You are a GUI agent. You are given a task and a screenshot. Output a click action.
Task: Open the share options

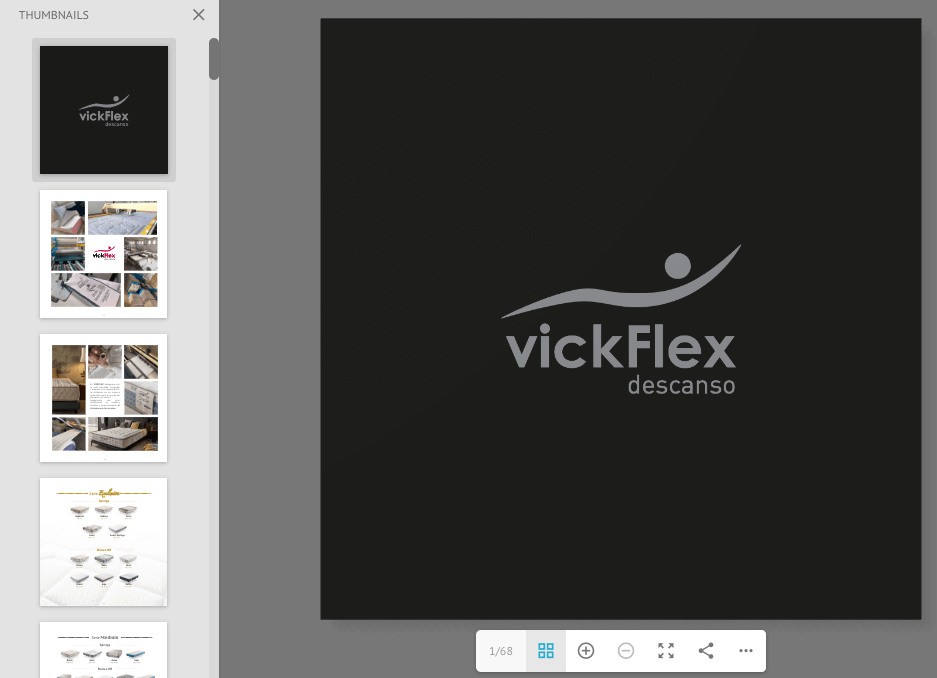[706, 651]
